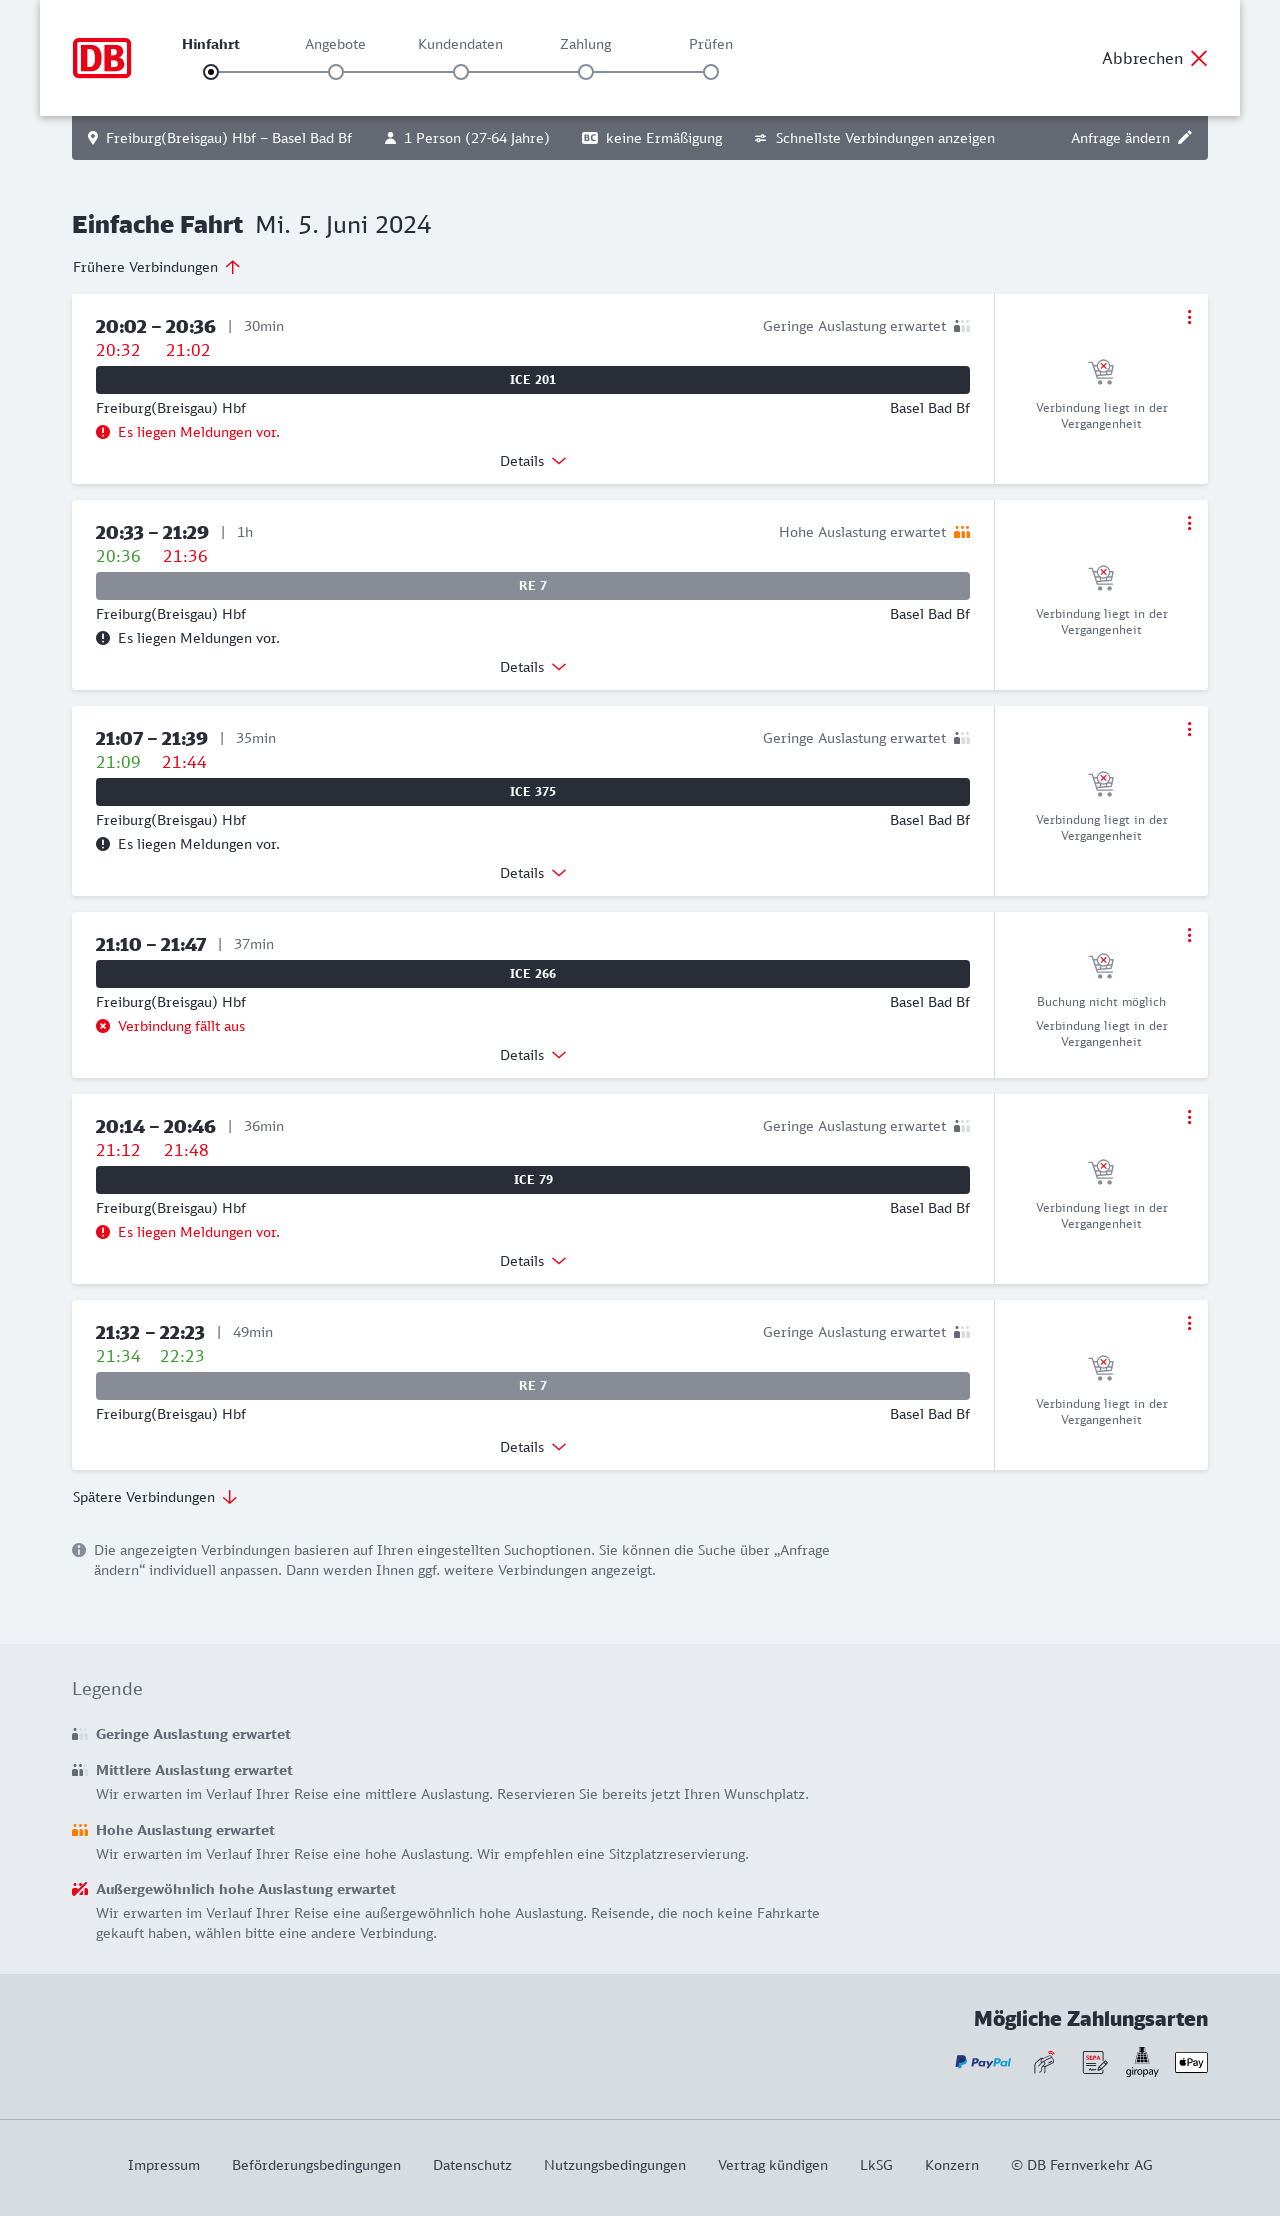
Task: Click the Hinfahrt step circle
Action: tap(211, 72)
